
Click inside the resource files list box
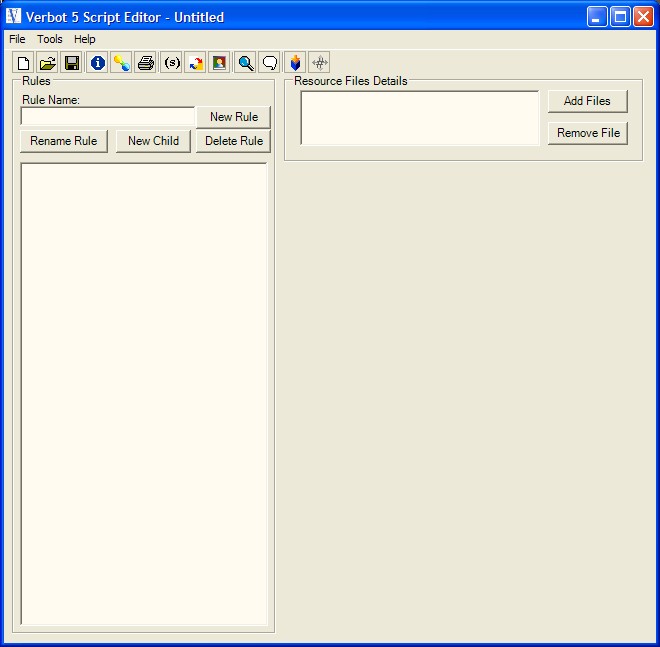coord(420,118)
